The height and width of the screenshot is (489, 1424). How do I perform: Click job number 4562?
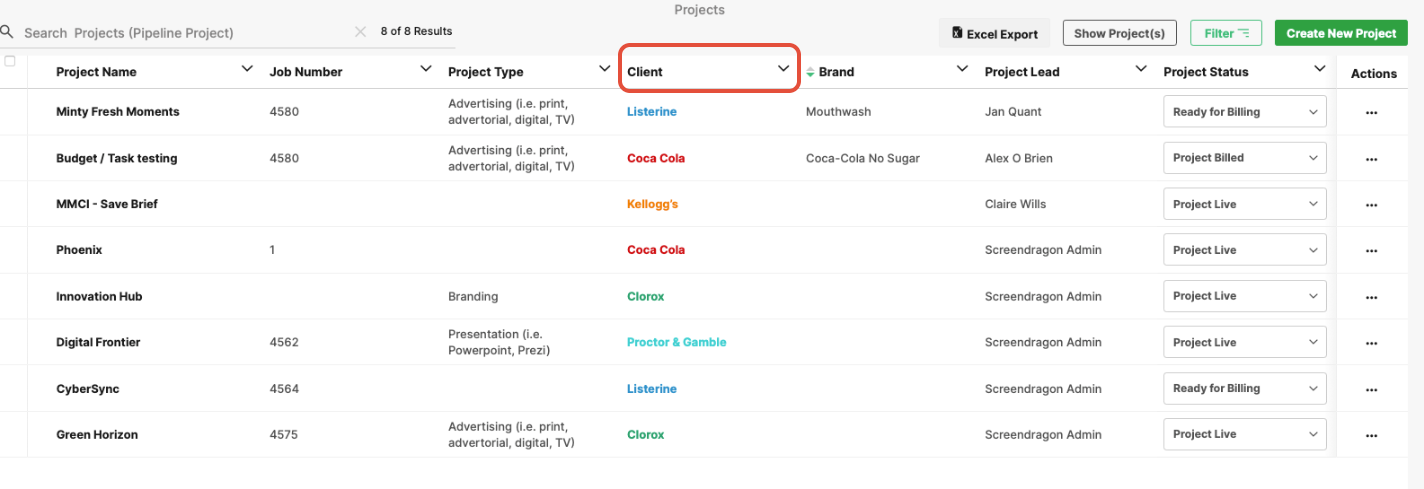284,342
